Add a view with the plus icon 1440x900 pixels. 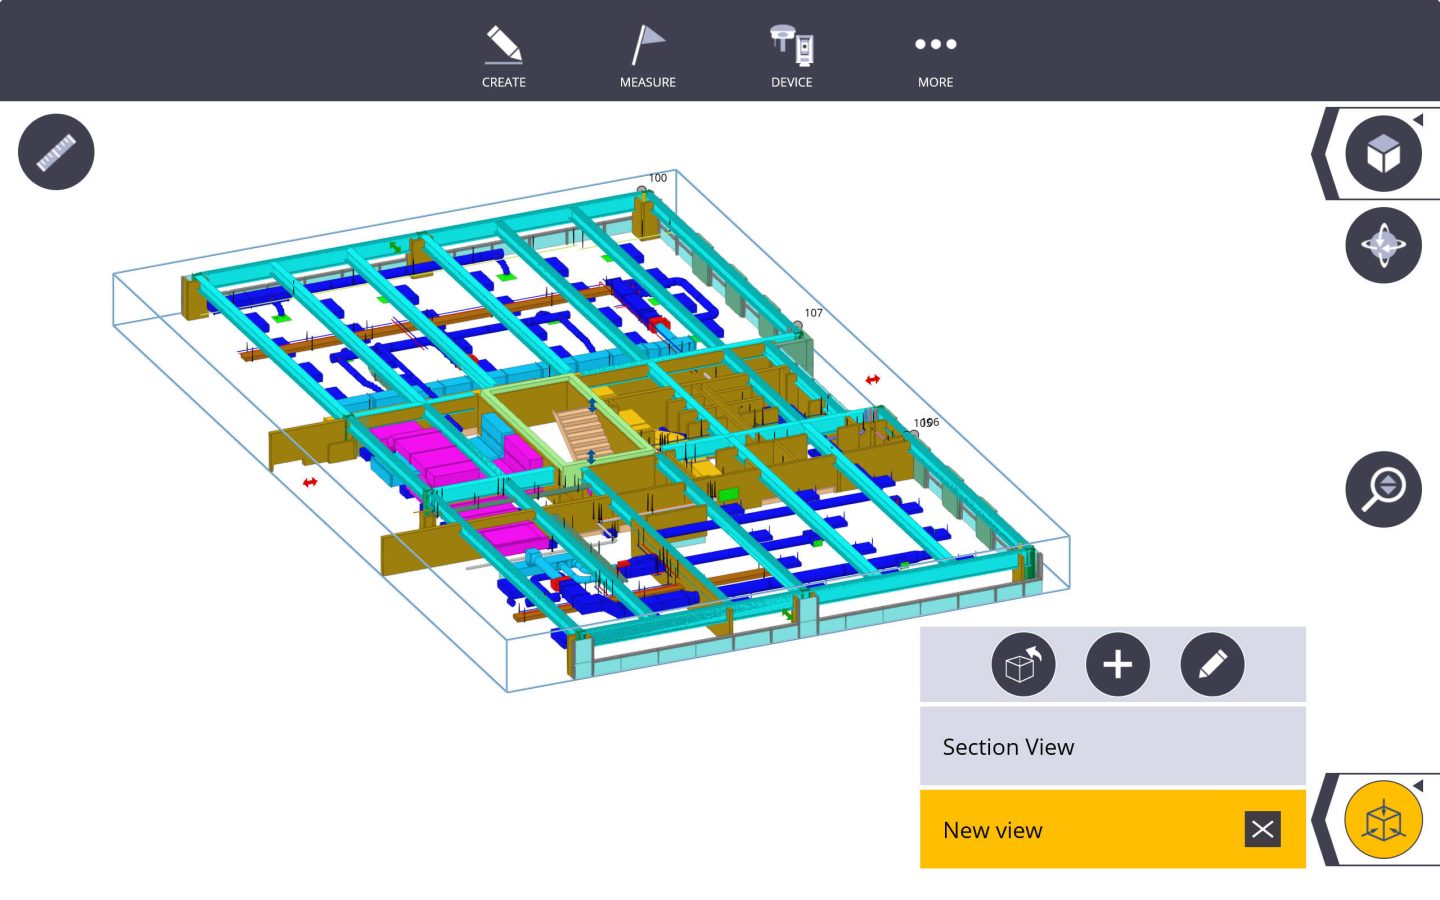(1118, 664)
